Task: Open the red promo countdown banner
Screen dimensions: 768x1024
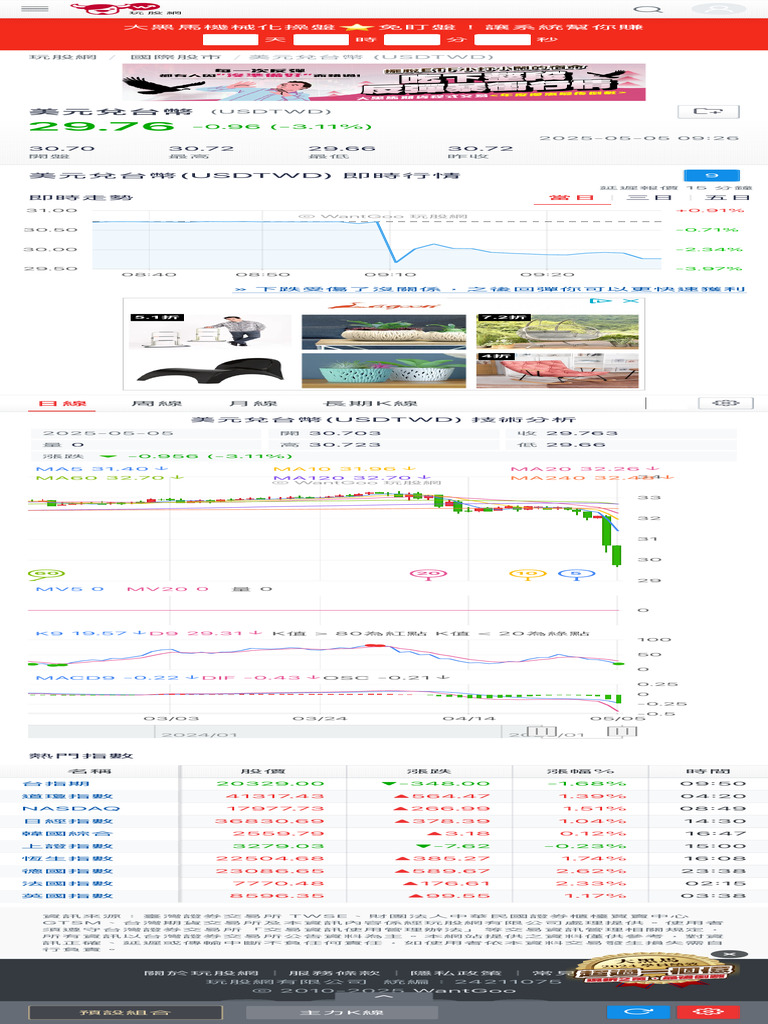Action: (x=384, y=34)
